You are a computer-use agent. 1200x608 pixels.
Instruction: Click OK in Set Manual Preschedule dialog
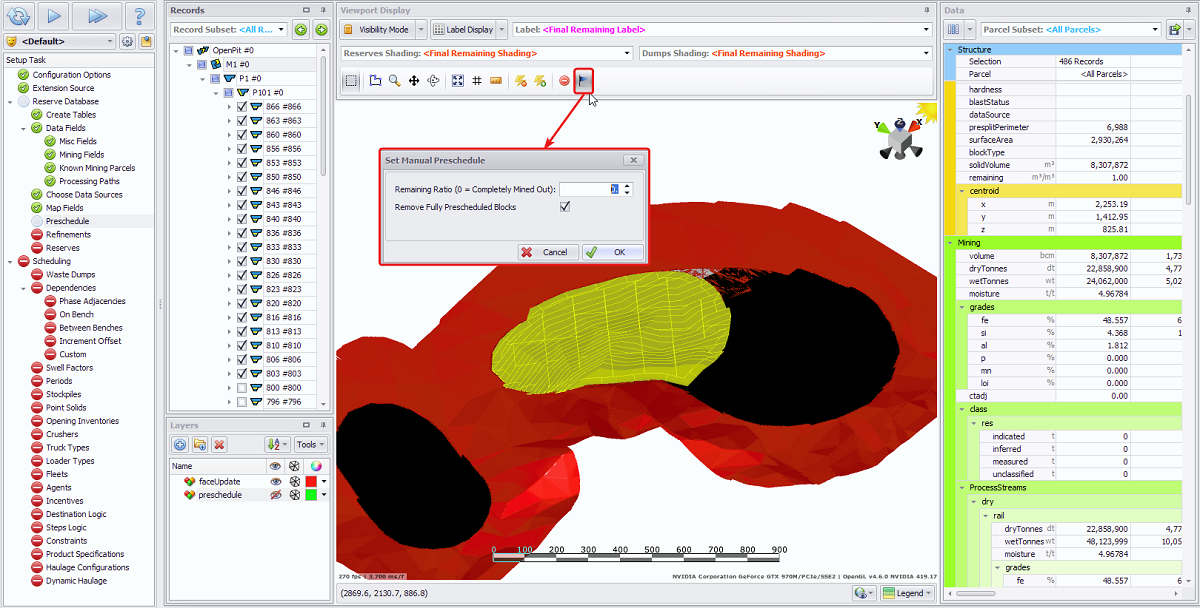613,252
